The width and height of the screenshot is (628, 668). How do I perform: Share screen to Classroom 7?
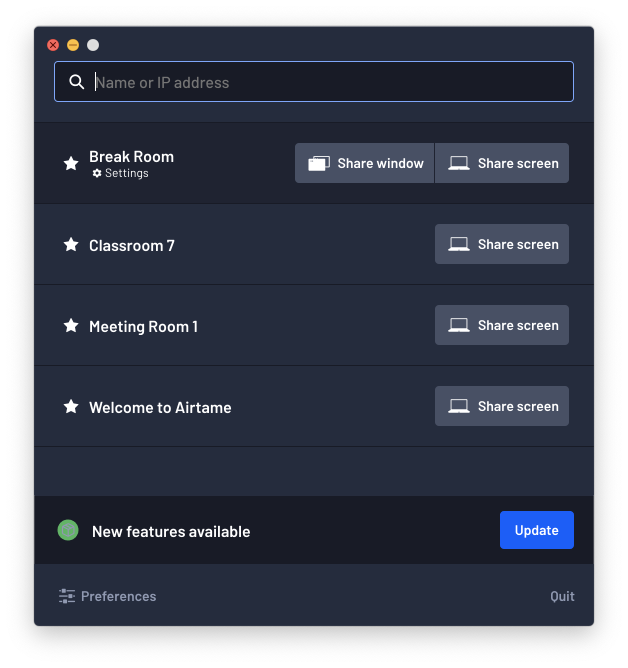tap(502, 244)
